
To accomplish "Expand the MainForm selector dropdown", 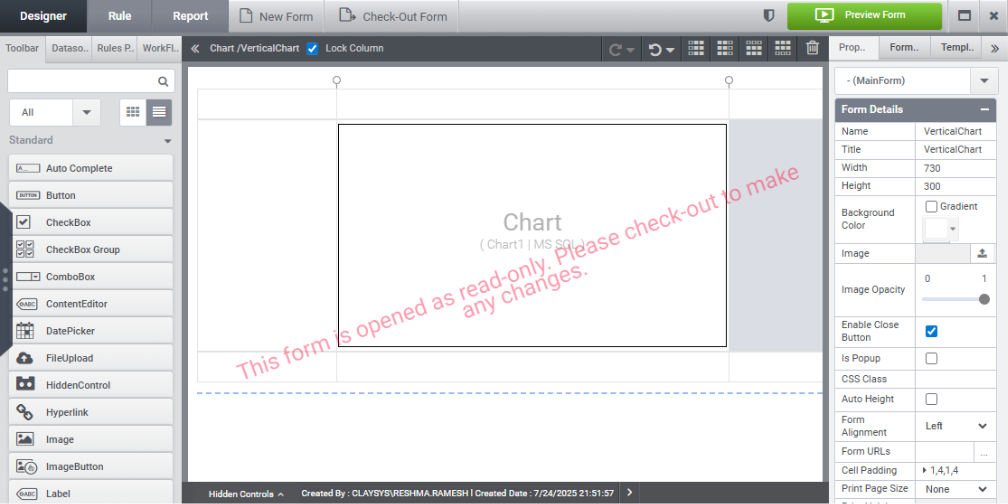I will tap(983, 80).
